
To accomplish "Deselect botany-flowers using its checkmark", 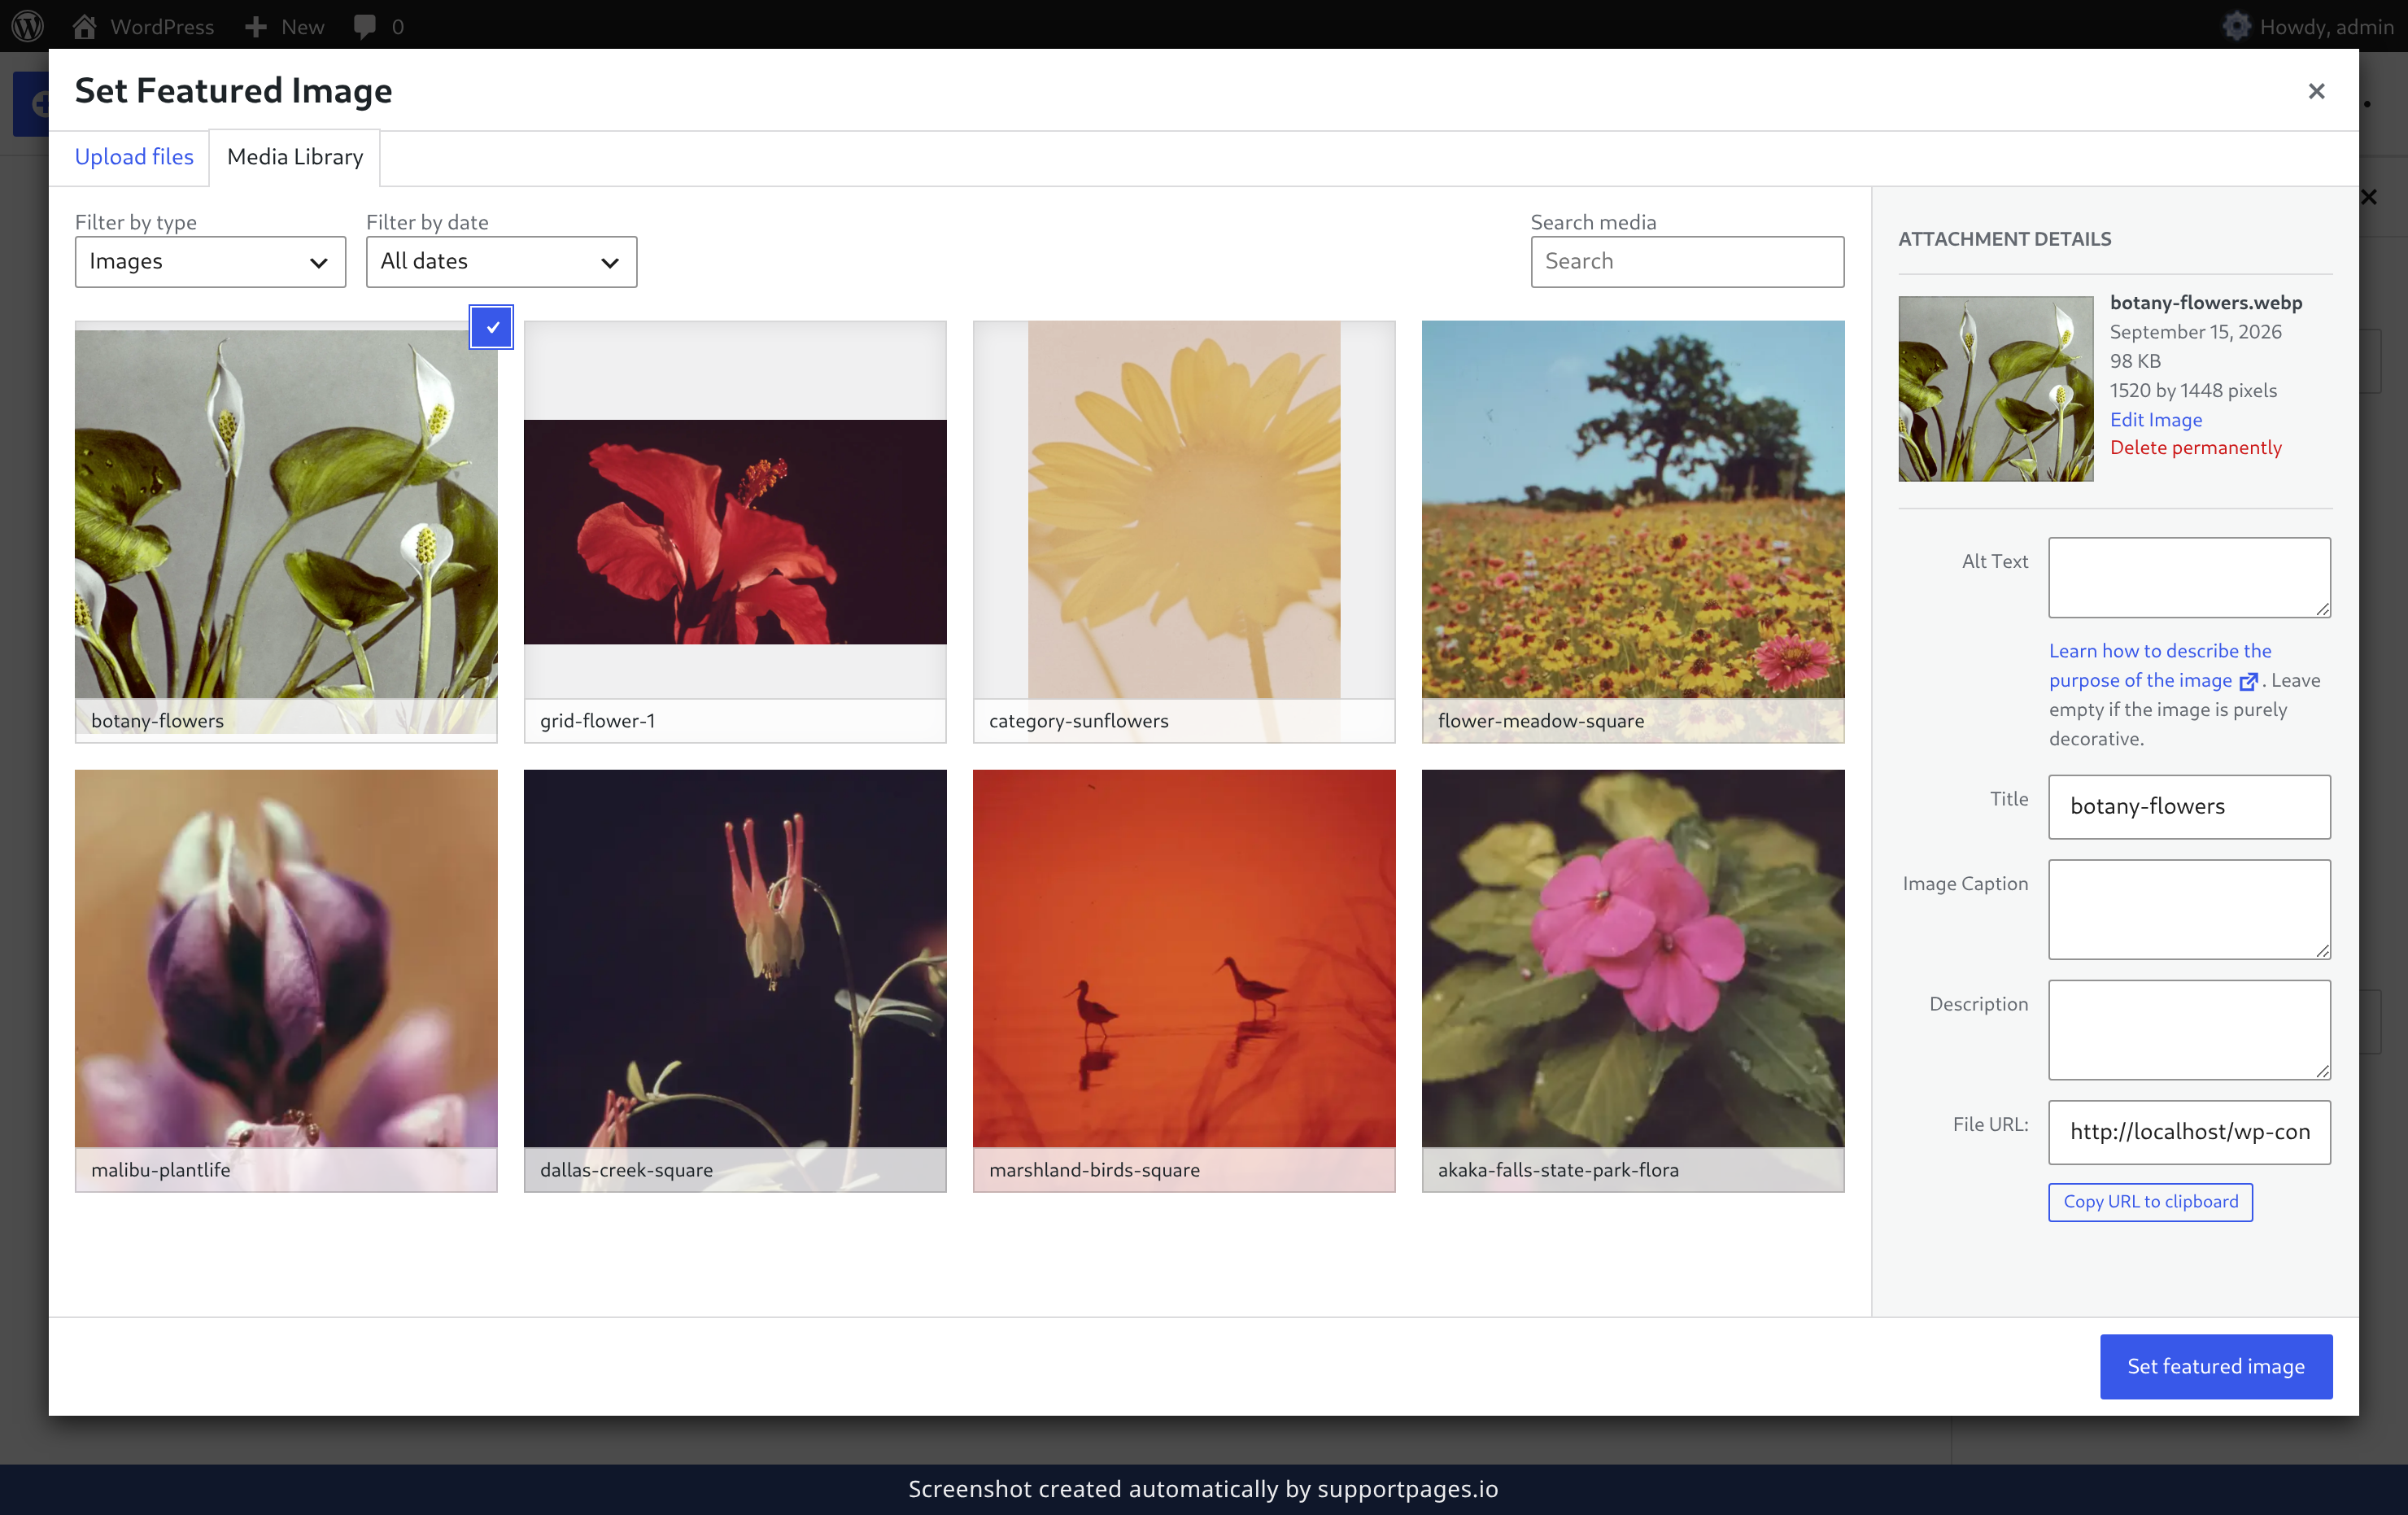I will tap(491, 327).
